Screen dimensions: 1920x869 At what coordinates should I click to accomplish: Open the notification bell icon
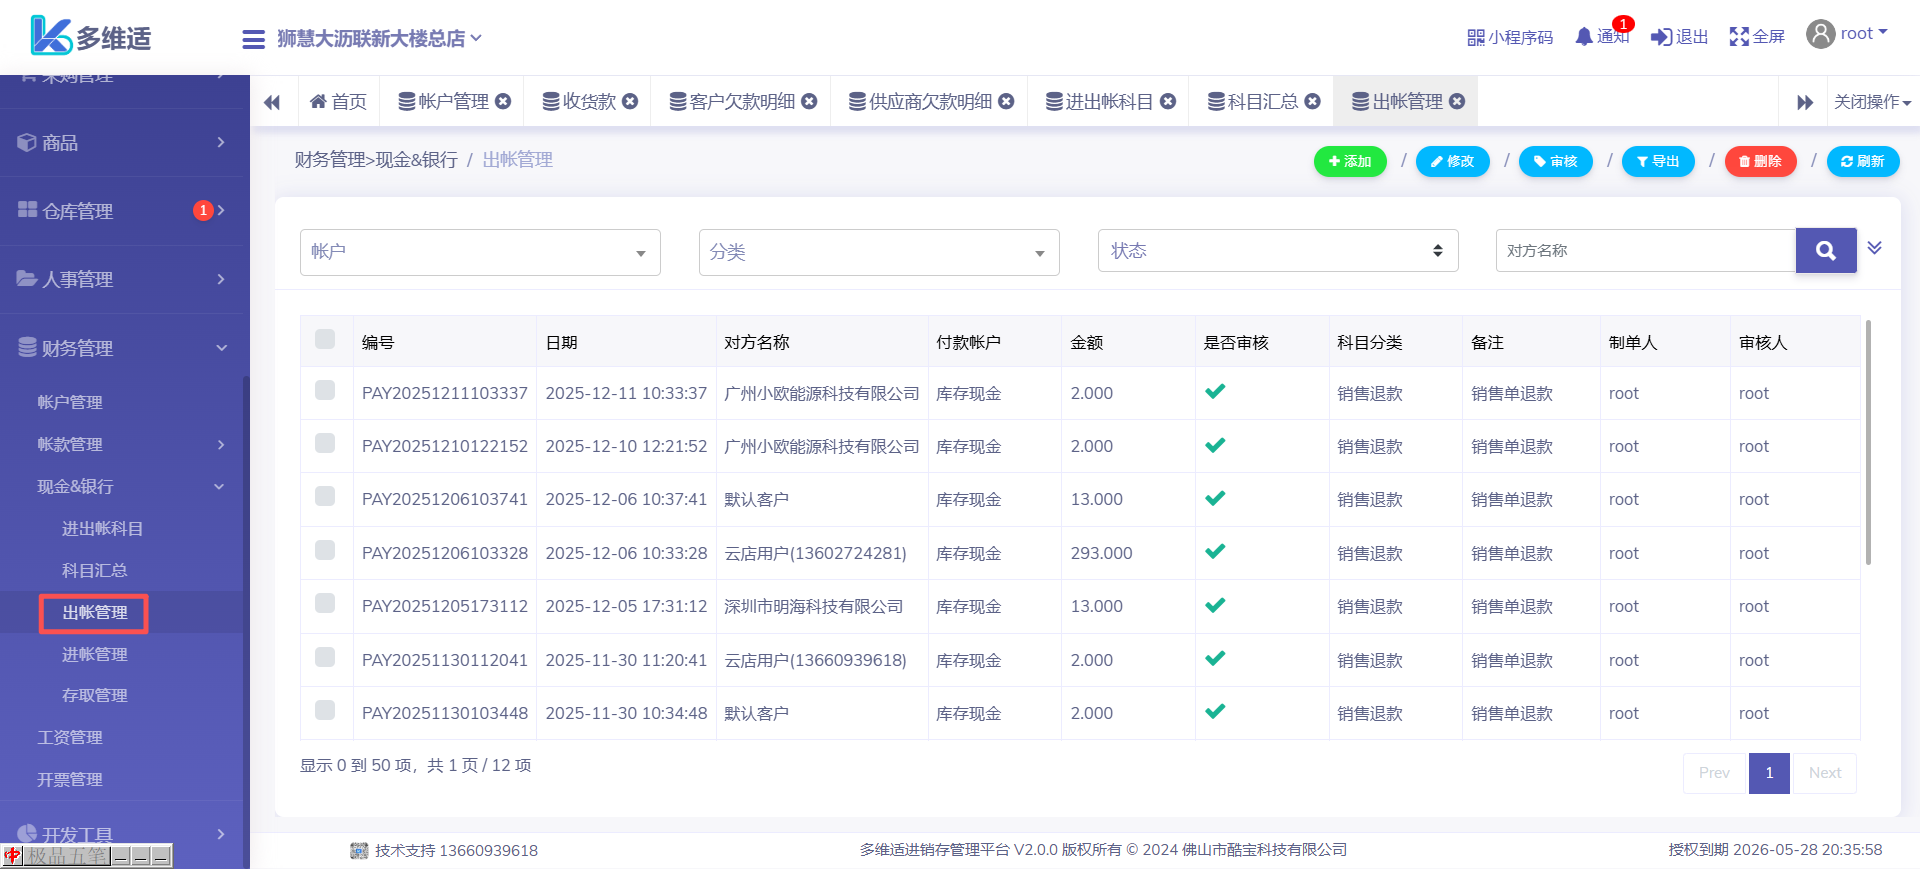pyautogui.click(x=1584, y=37)
